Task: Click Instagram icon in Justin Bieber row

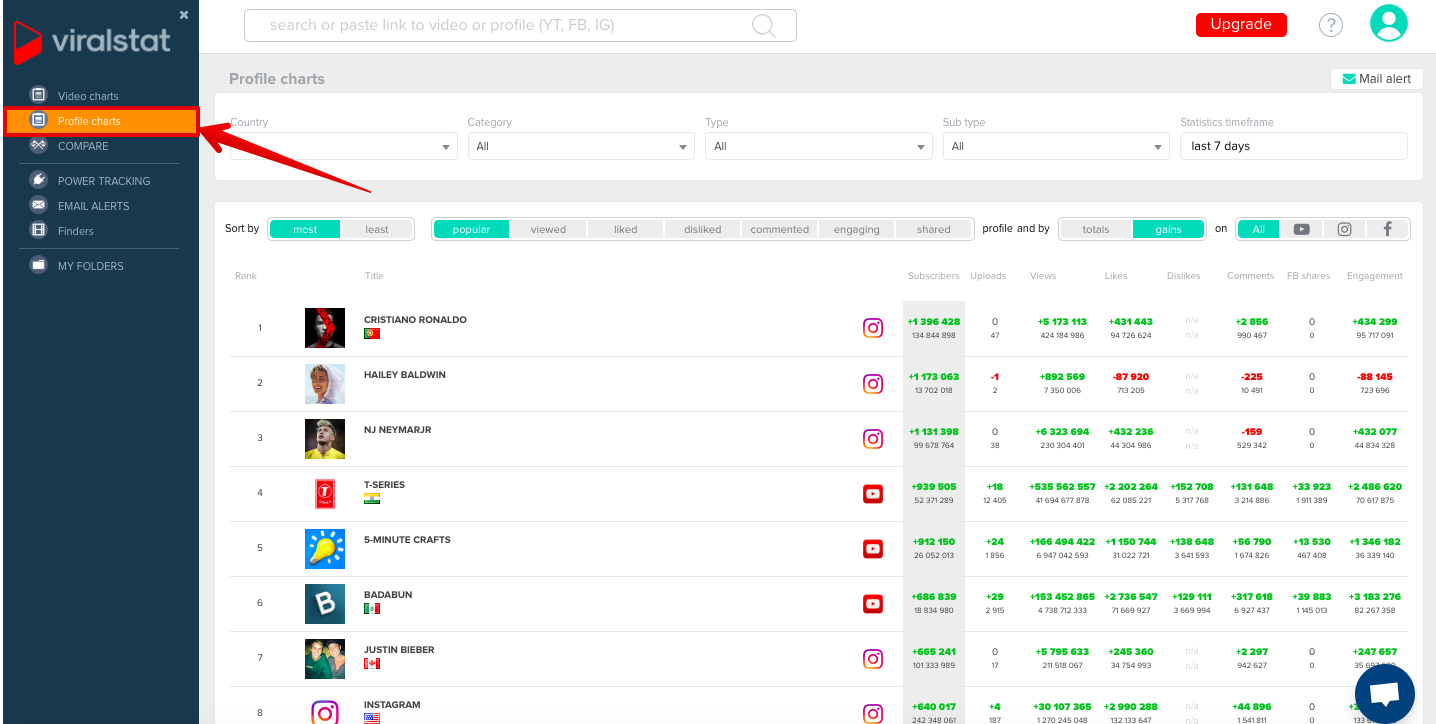Action: pyautogui.click(x=873, y=658)
